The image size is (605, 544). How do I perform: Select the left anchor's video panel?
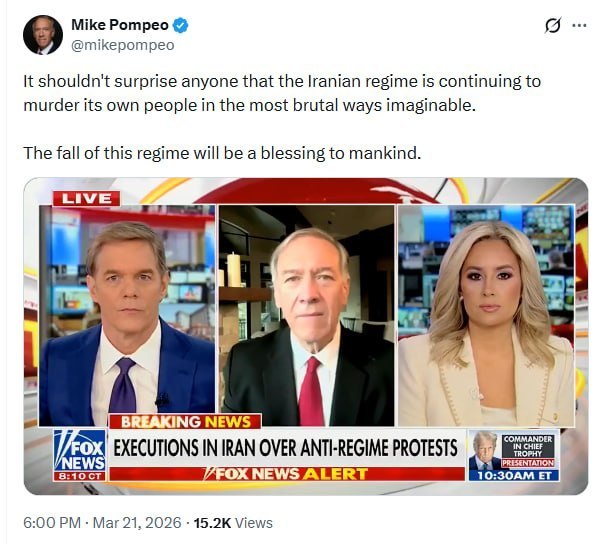[127, 315]
